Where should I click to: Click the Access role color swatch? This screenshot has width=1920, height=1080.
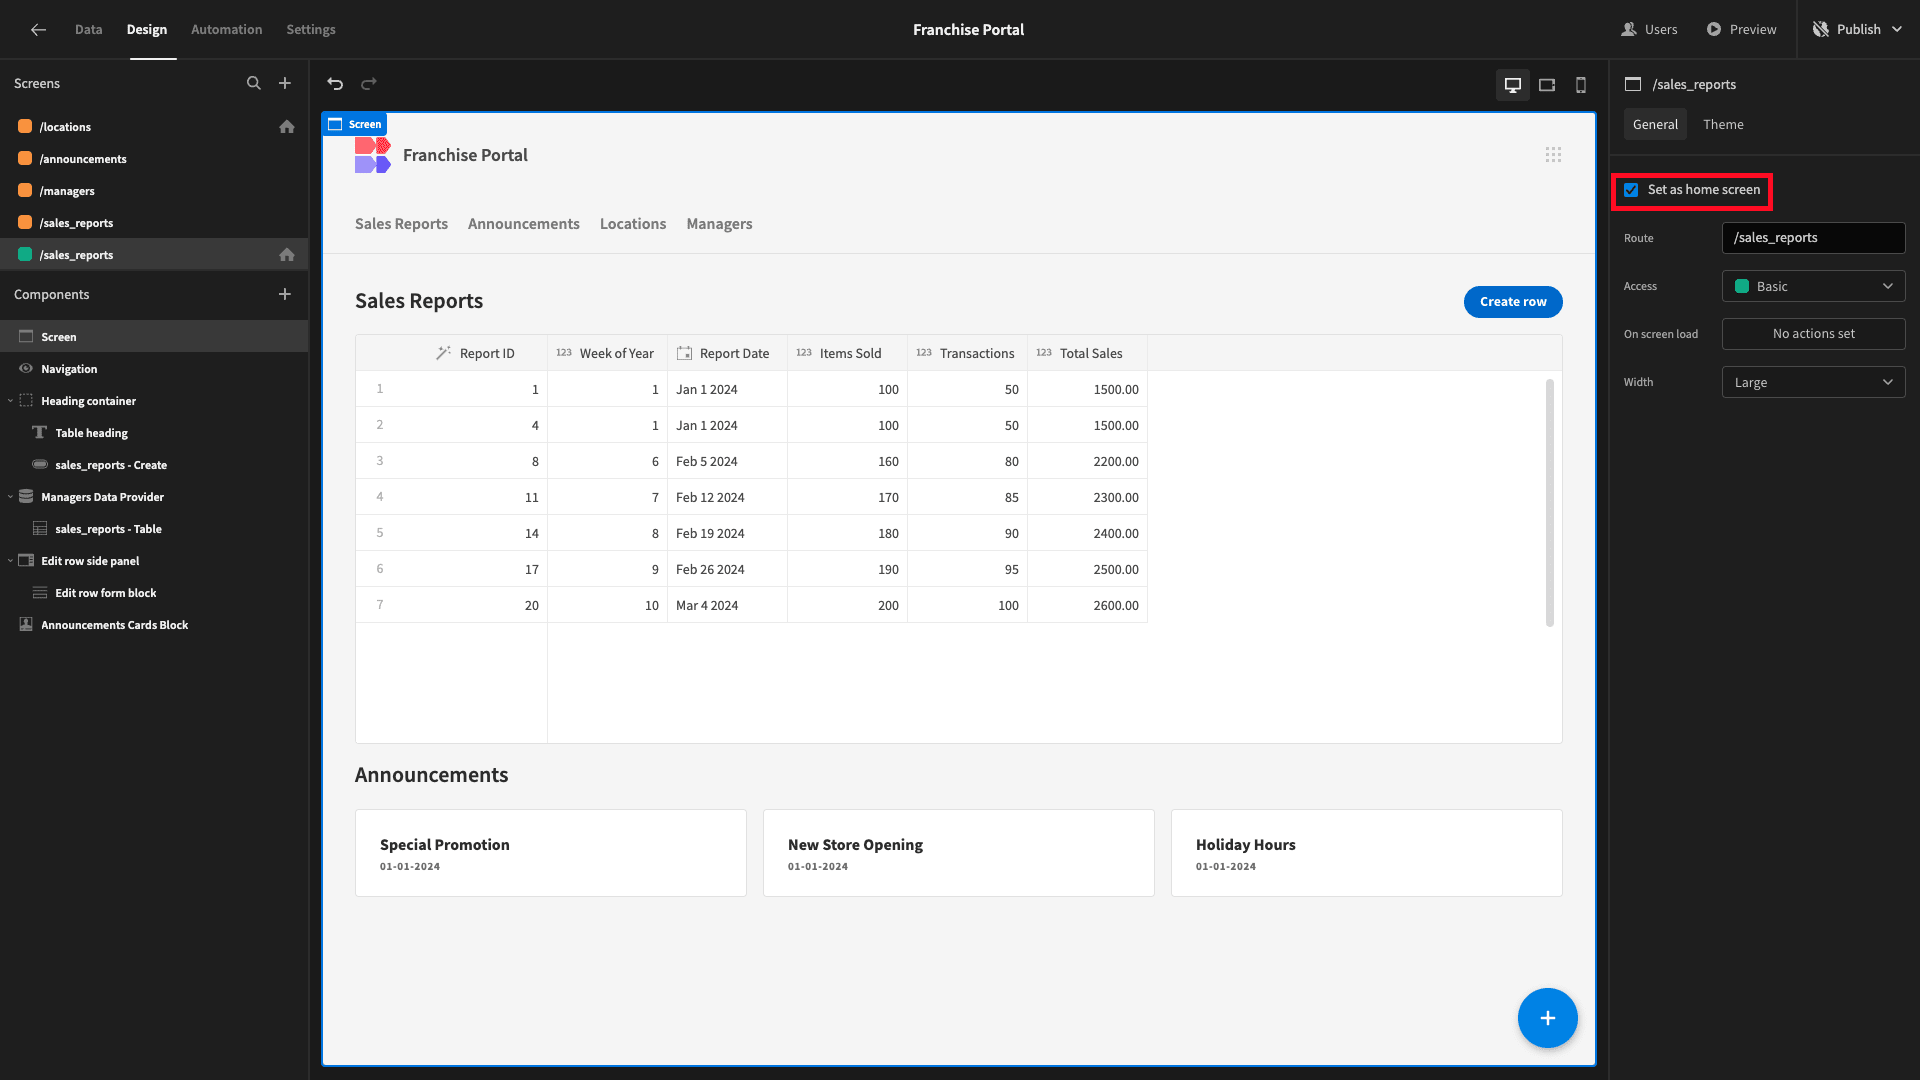1742,286
